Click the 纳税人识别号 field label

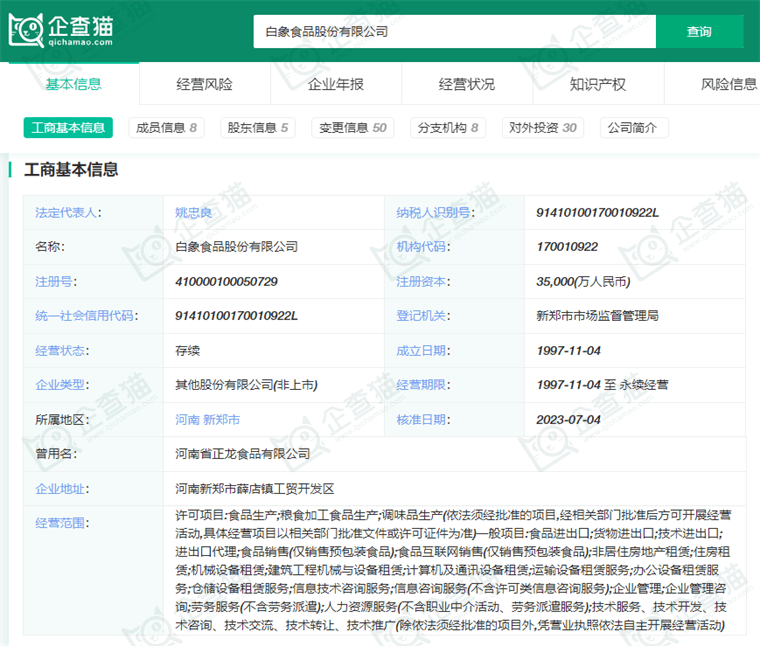click(435, 212)
